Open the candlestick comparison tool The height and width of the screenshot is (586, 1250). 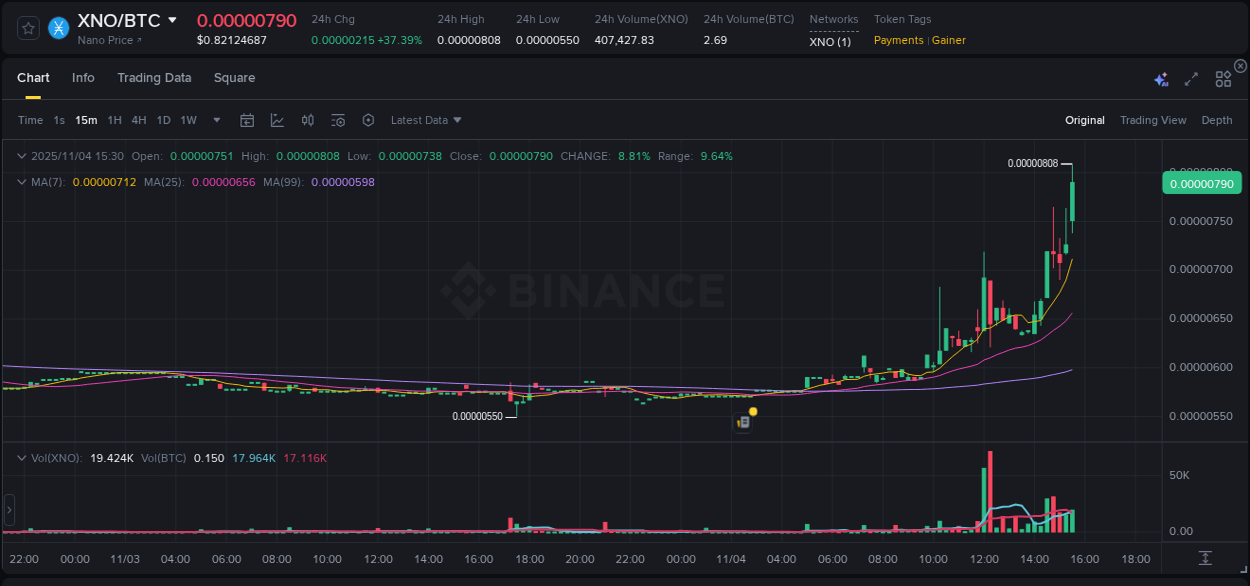coord(307,120)
